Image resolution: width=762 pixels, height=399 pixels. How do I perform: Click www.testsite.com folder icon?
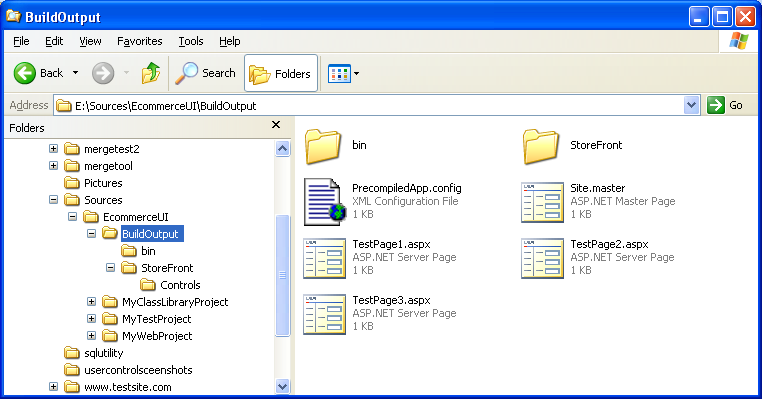click(72, 386)
